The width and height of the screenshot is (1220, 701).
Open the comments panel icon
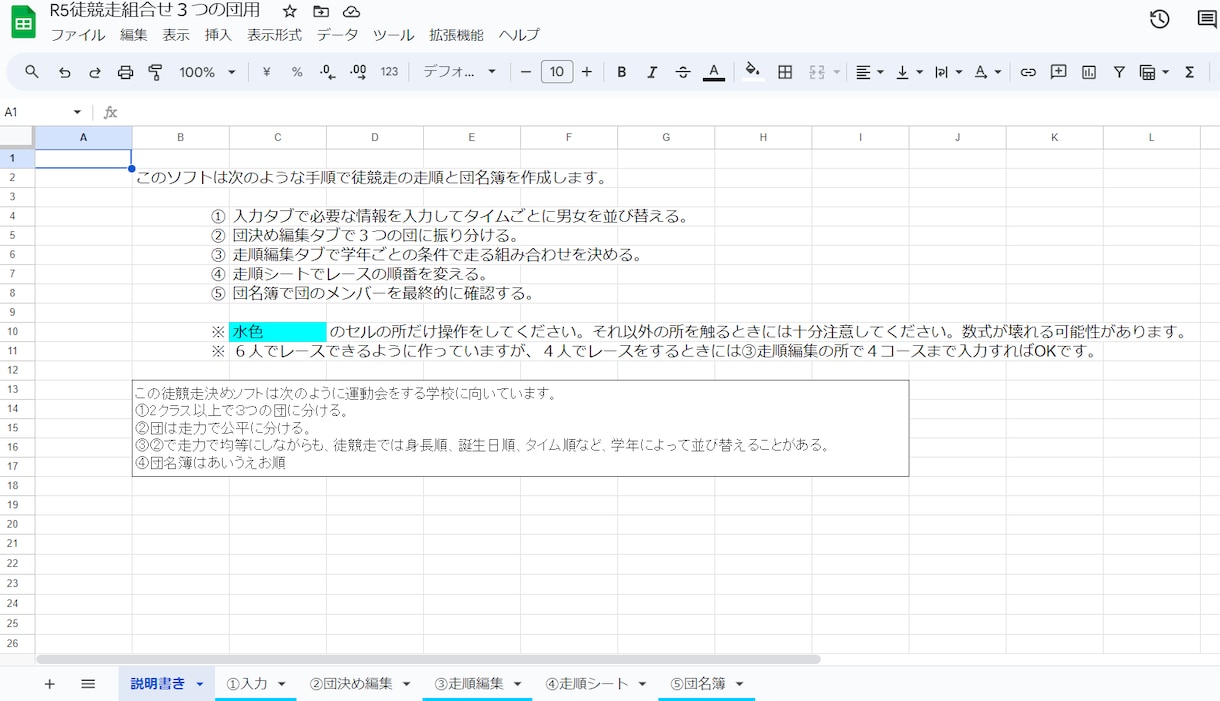[x=1206, y=19]
